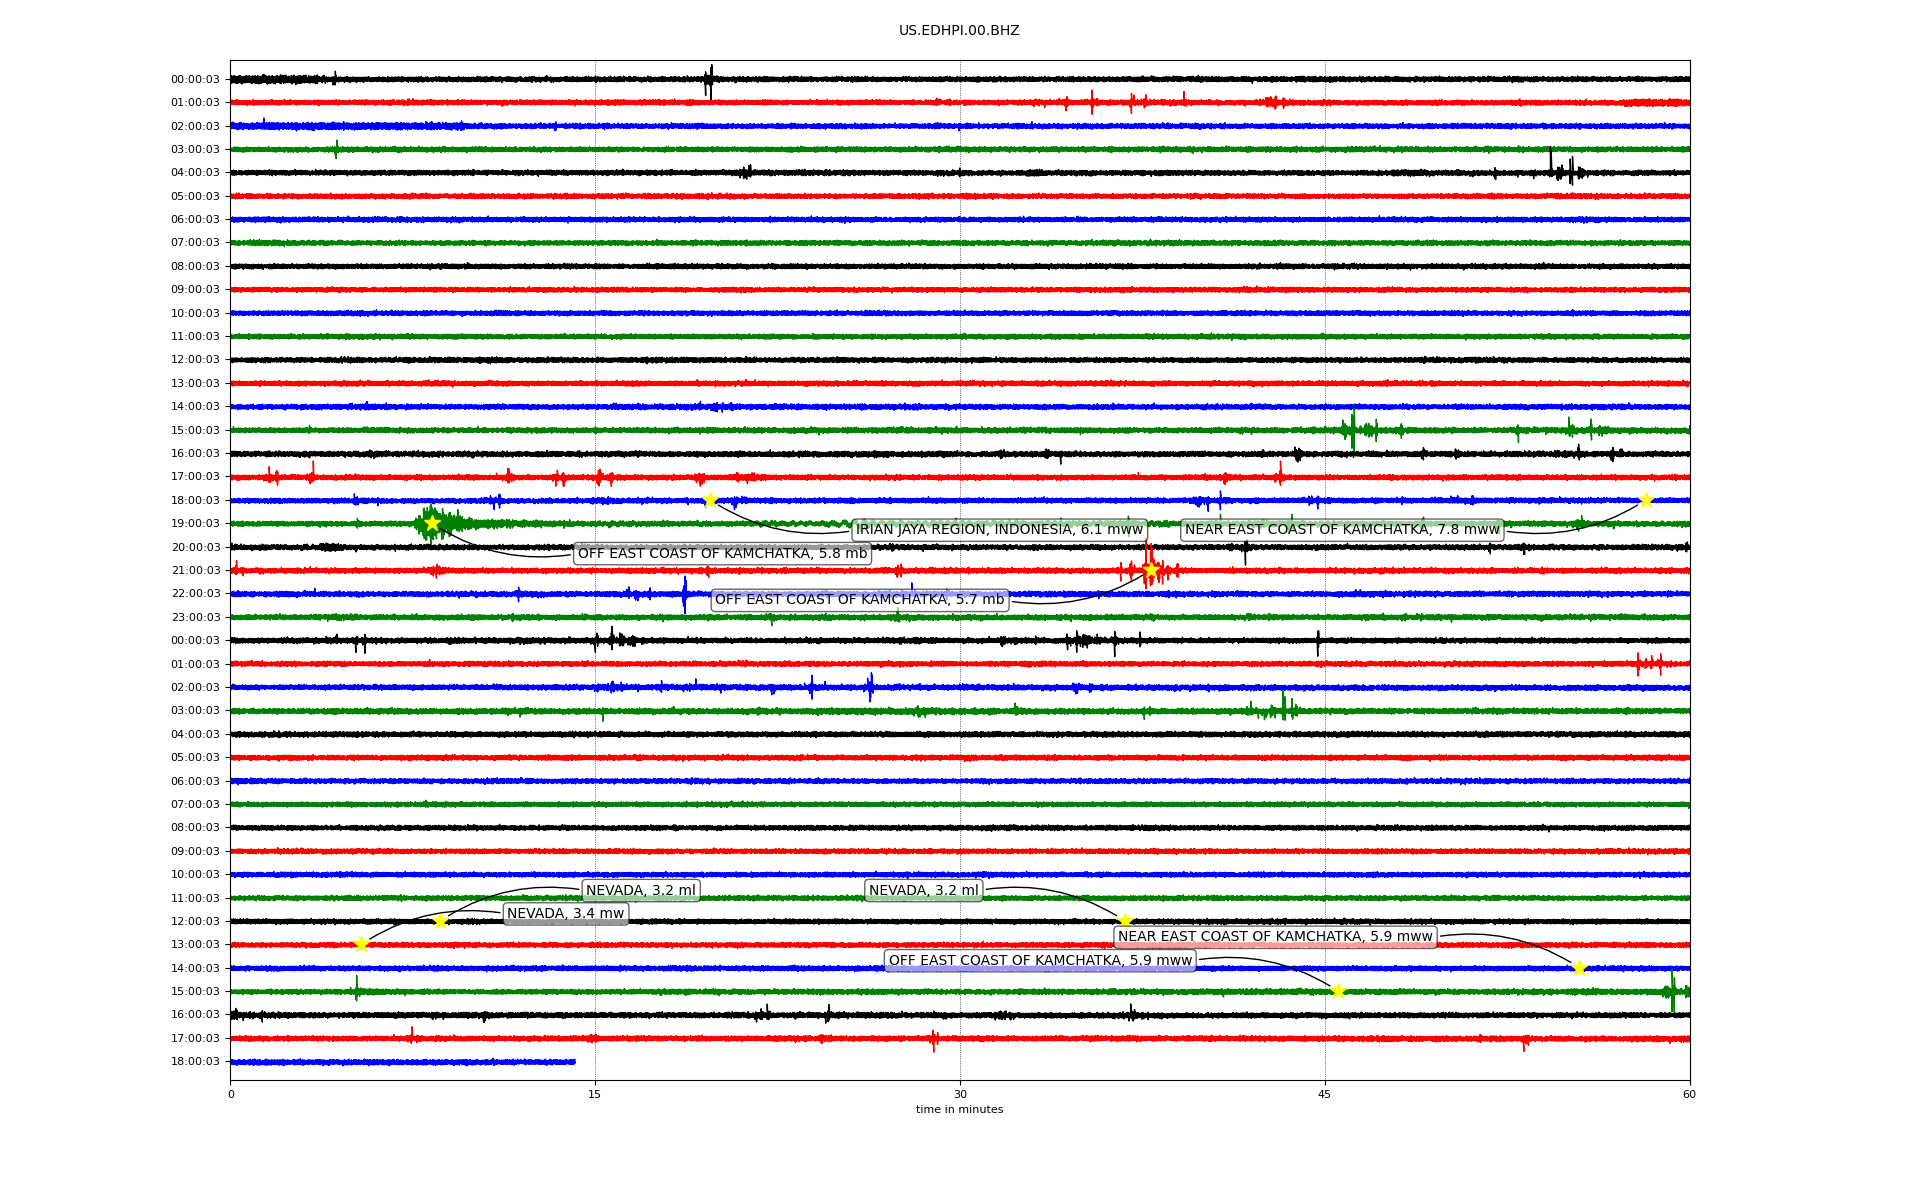The width and height of the screenshot is (1920, 1200).
Task: Click the plot title US.EDHPI.00.BHZ
Action: [959, 31]
